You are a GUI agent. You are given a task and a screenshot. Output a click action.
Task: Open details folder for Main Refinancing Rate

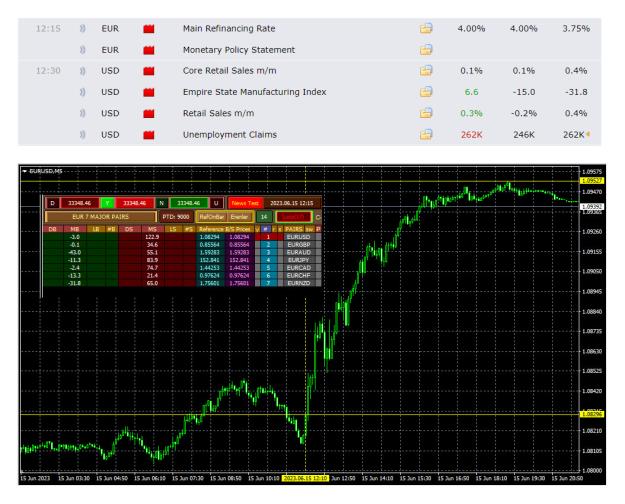426,29
